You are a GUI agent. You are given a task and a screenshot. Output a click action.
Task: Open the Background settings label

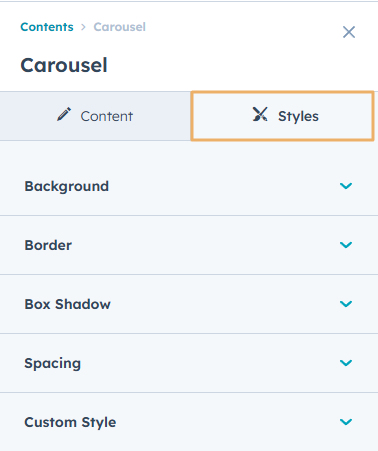tap(67, 186)
